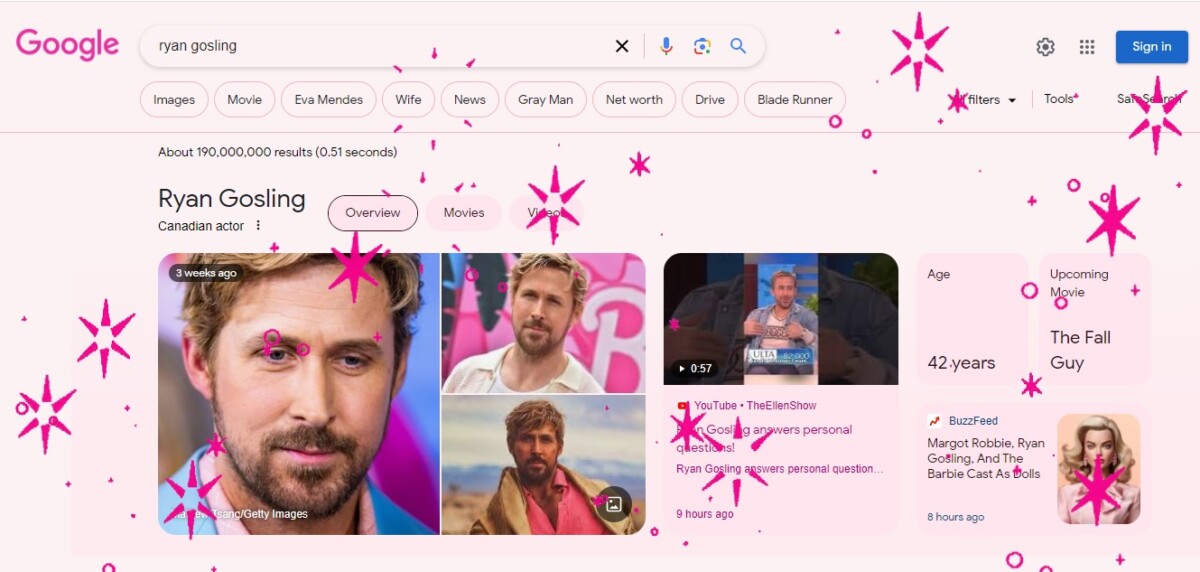Image resolution: width=1200 pixels, height=572 pixels.
Task: Clear the search box with X icon
Action: click(622, 46)
